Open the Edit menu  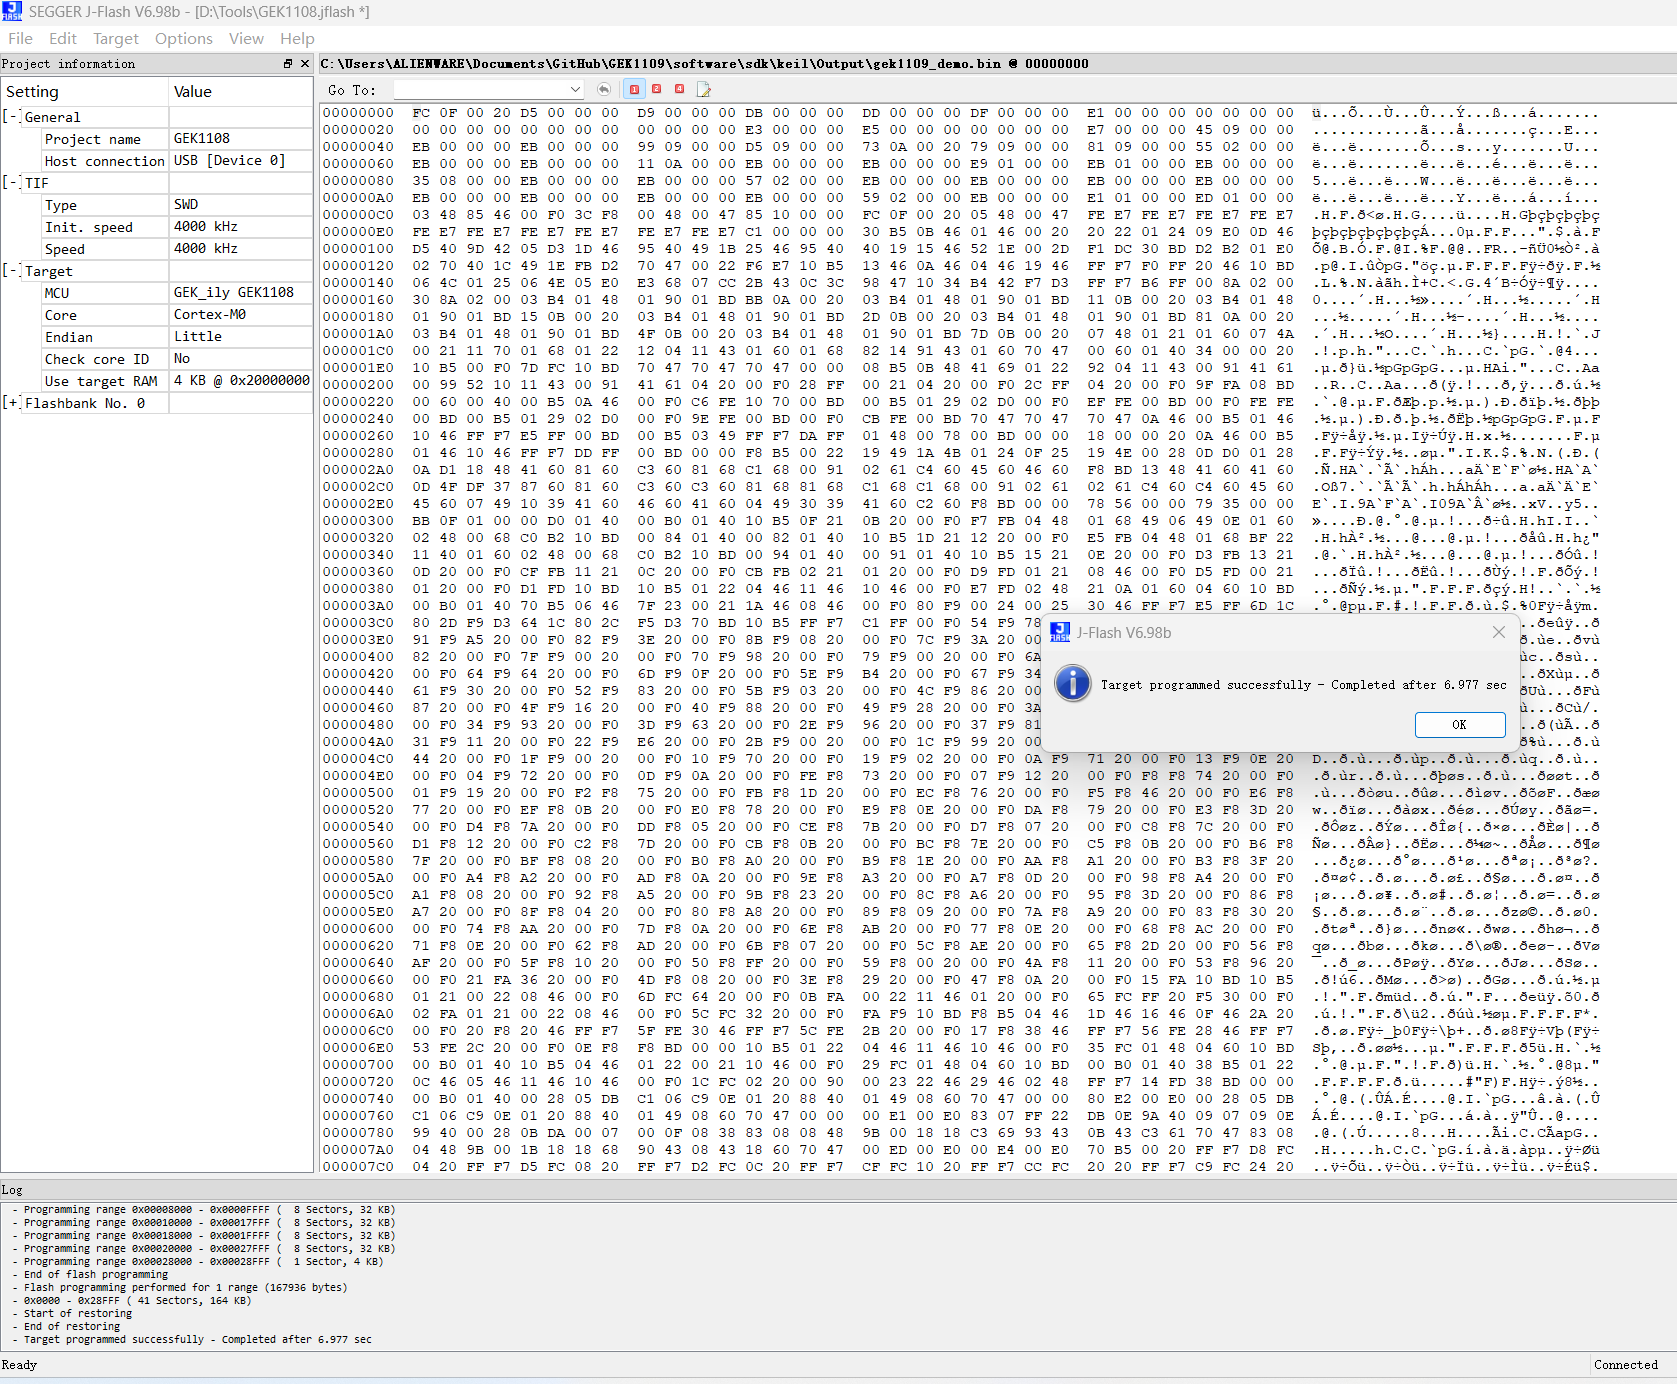pyautogui.click(x=63, y=39)
